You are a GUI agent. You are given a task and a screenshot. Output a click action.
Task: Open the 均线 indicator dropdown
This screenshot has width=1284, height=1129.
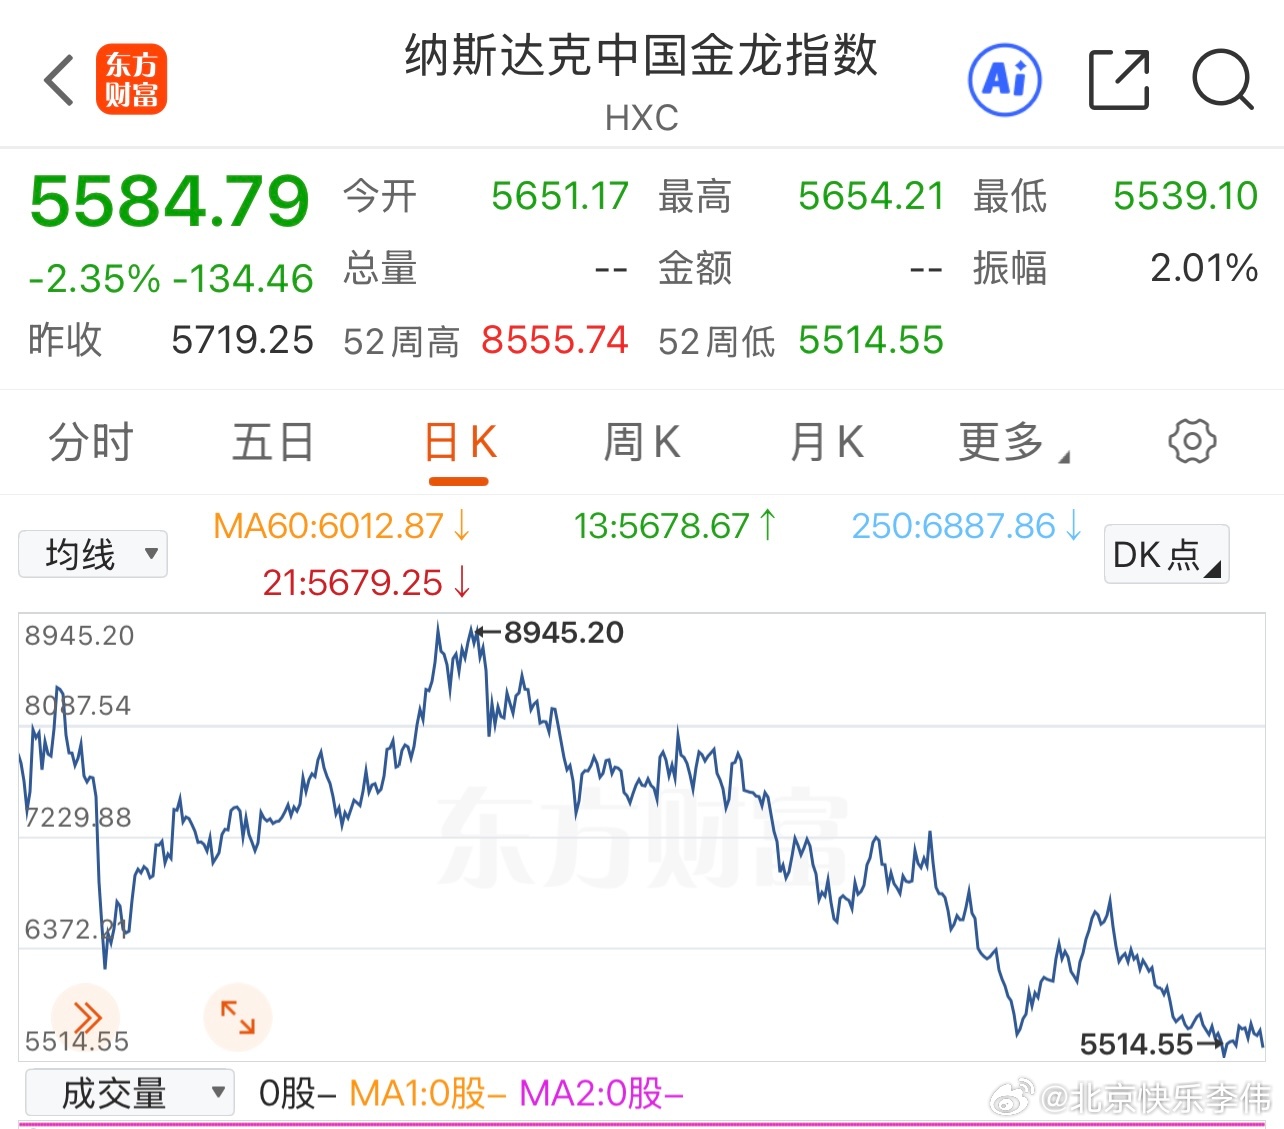[x=93, y=554]
